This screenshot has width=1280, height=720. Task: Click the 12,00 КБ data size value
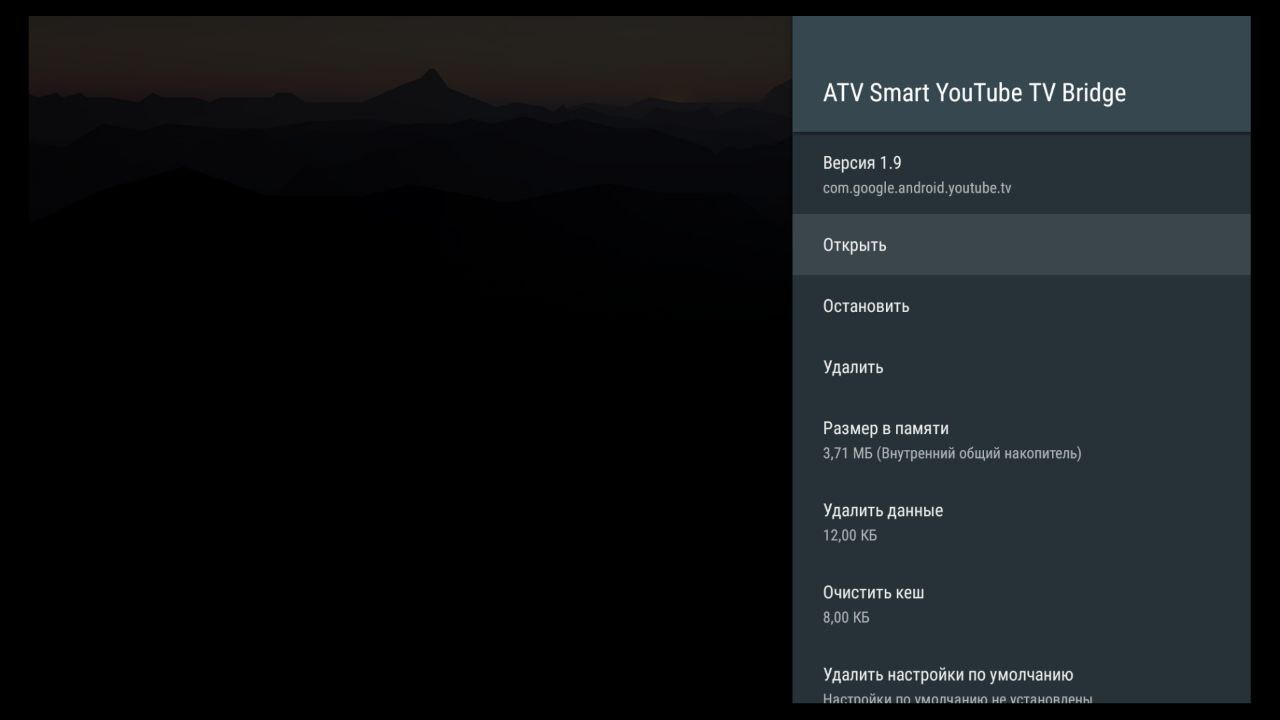pyautogui.click(x=850, y=536)
